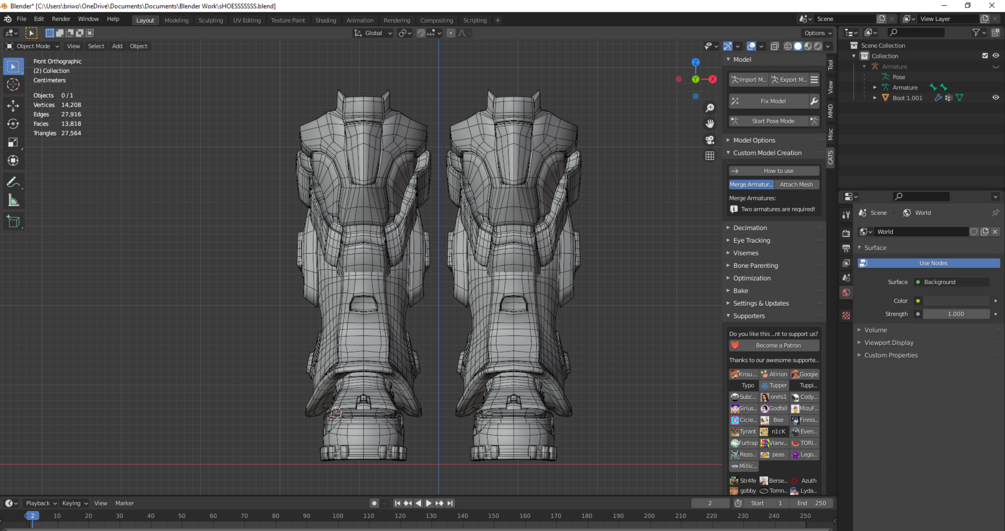Click the Fix Model button
The width and height of the screenshot is (1005, 531).
coord(773,101)
